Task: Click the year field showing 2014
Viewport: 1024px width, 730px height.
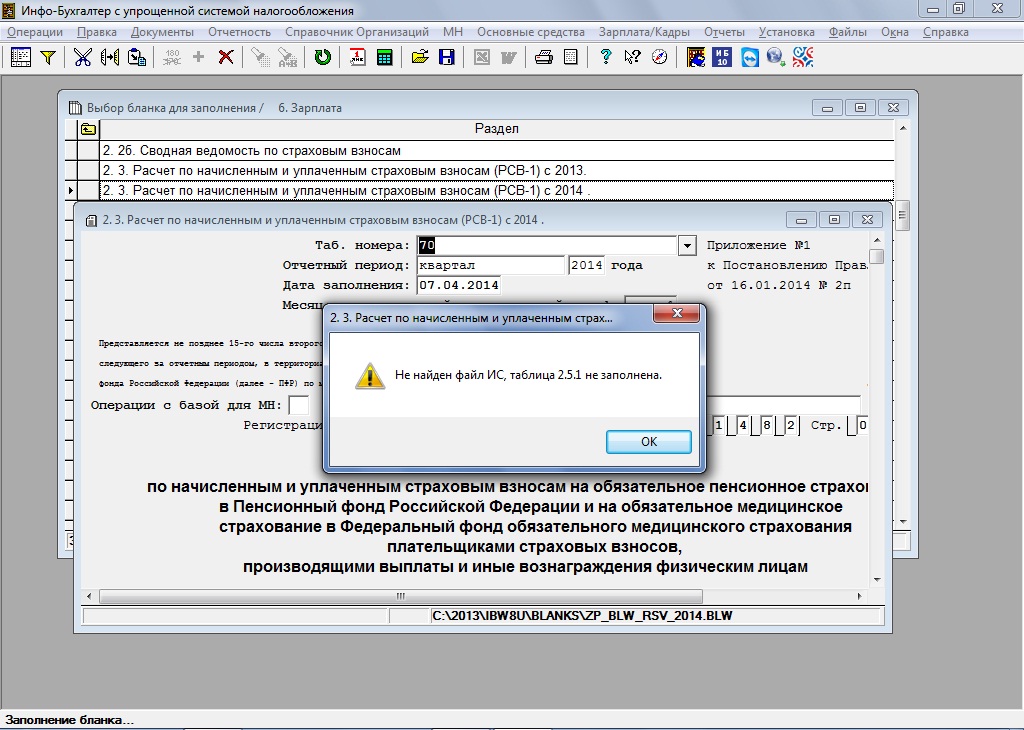Action: [x=586, y=265]
